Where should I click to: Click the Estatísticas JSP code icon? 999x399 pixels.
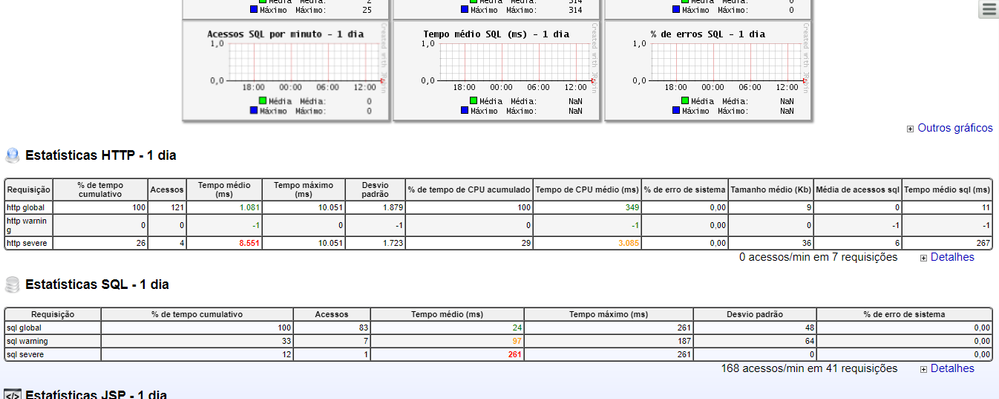coord(12,395)
